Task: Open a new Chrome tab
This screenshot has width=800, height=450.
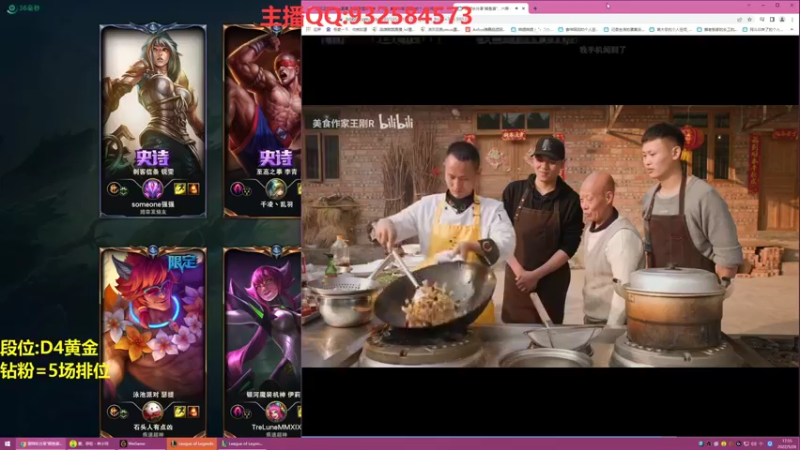Action: coord(535,9)
